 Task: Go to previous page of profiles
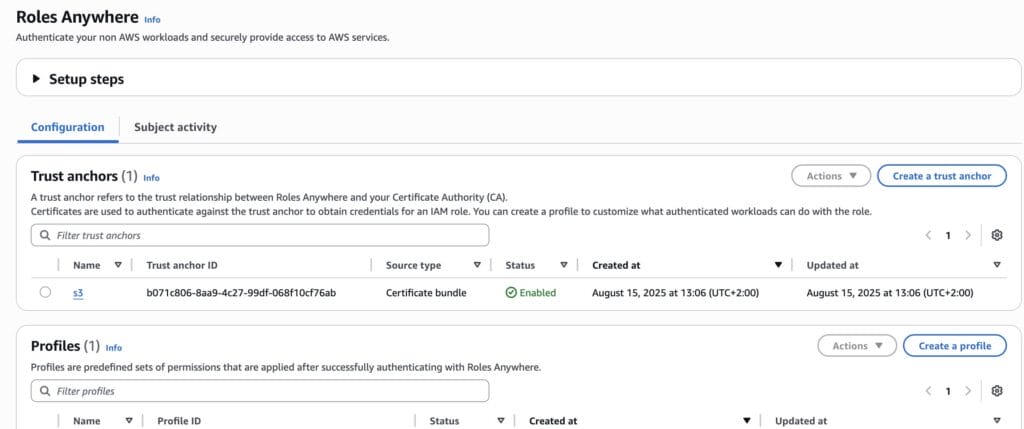point(928,391)
